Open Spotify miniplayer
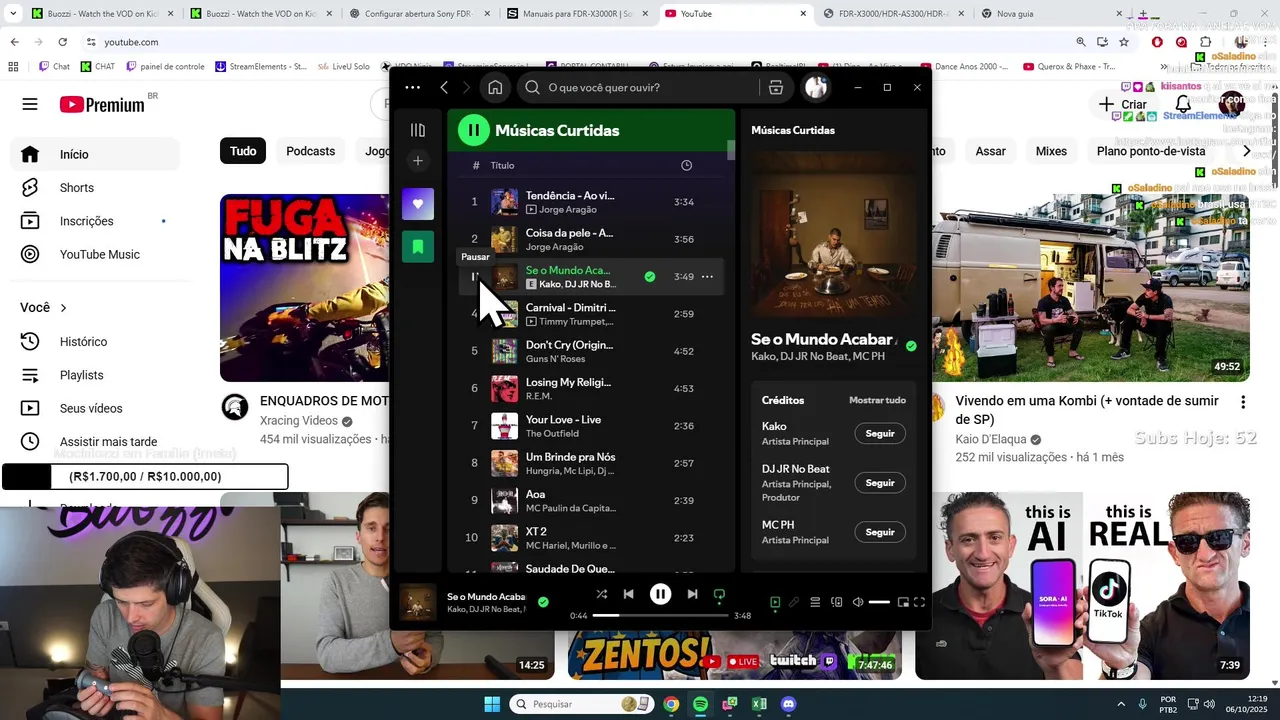This screenshot has height=720, width=1280. click(x=903, y=602)
